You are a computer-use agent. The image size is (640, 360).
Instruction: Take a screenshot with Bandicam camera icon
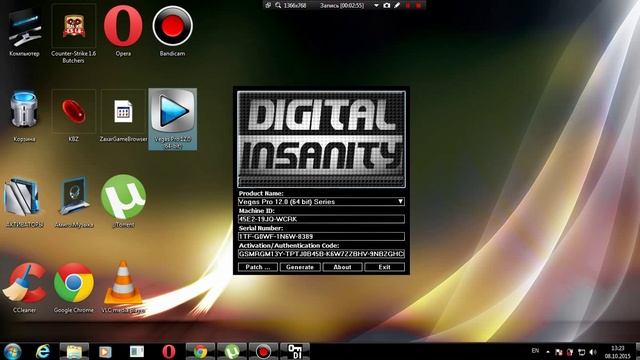(x=387, y=5)
